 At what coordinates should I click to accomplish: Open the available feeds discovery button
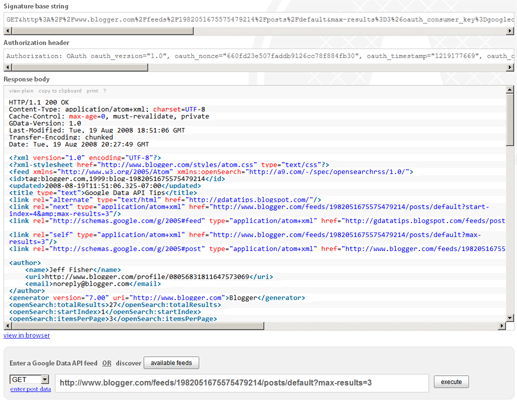(171, 363)
